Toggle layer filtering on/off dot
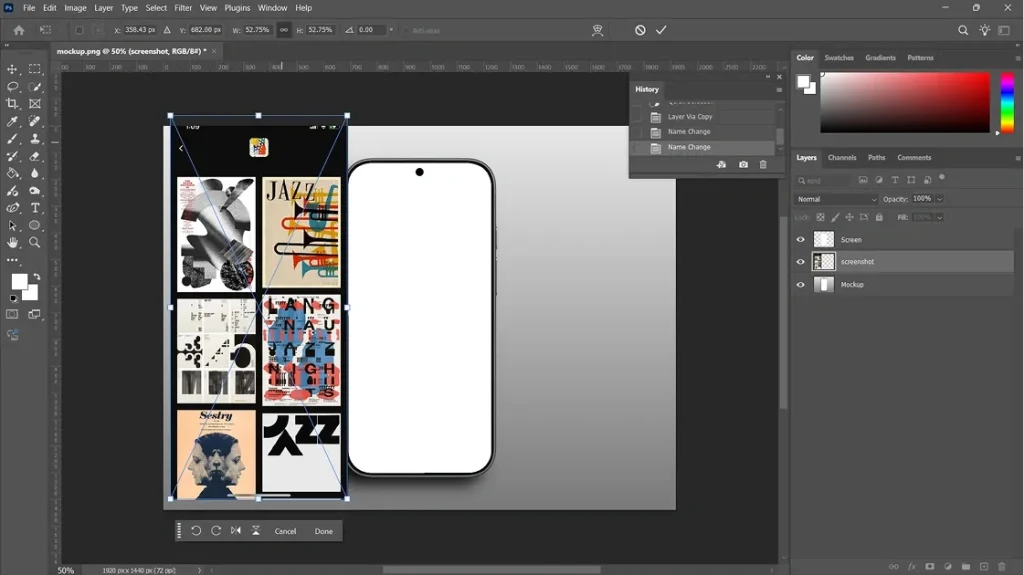The width and height of the screenshot is (1024, 575). click(x=942, y=177)
